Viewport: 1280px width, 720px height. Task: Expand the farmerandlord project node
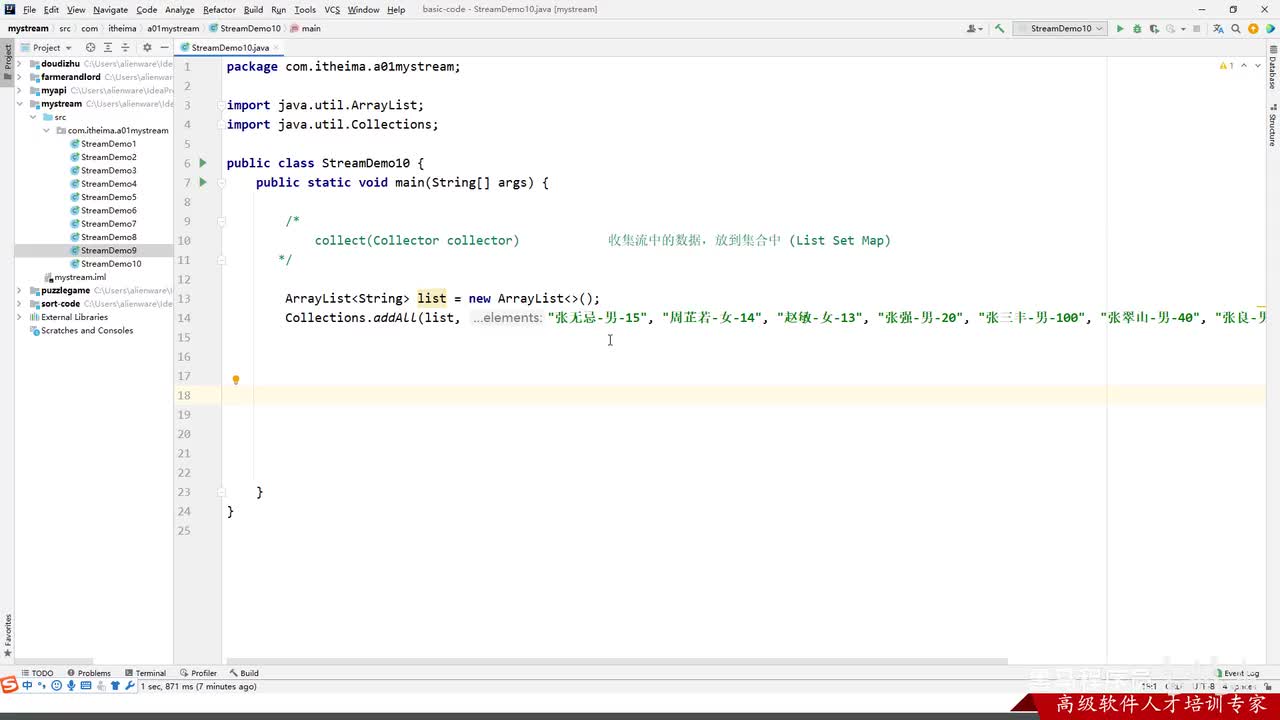20,77
